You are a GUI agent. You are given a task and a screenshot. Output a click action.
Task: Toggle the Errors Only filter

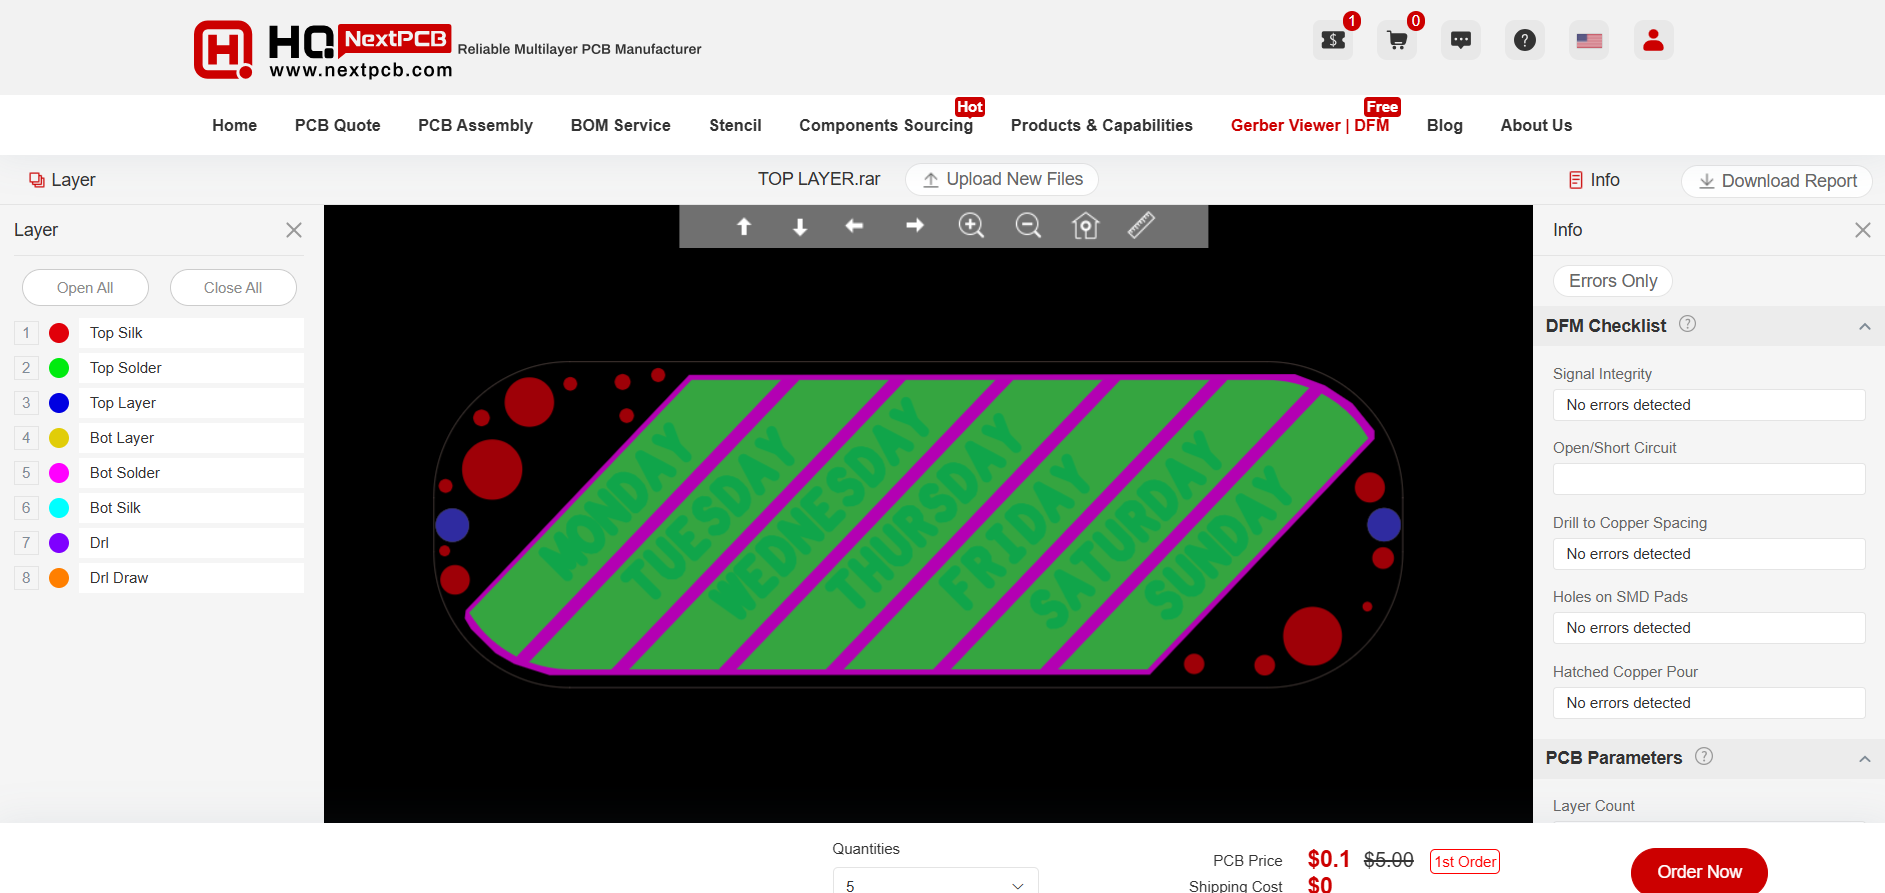coord(1613,281)
